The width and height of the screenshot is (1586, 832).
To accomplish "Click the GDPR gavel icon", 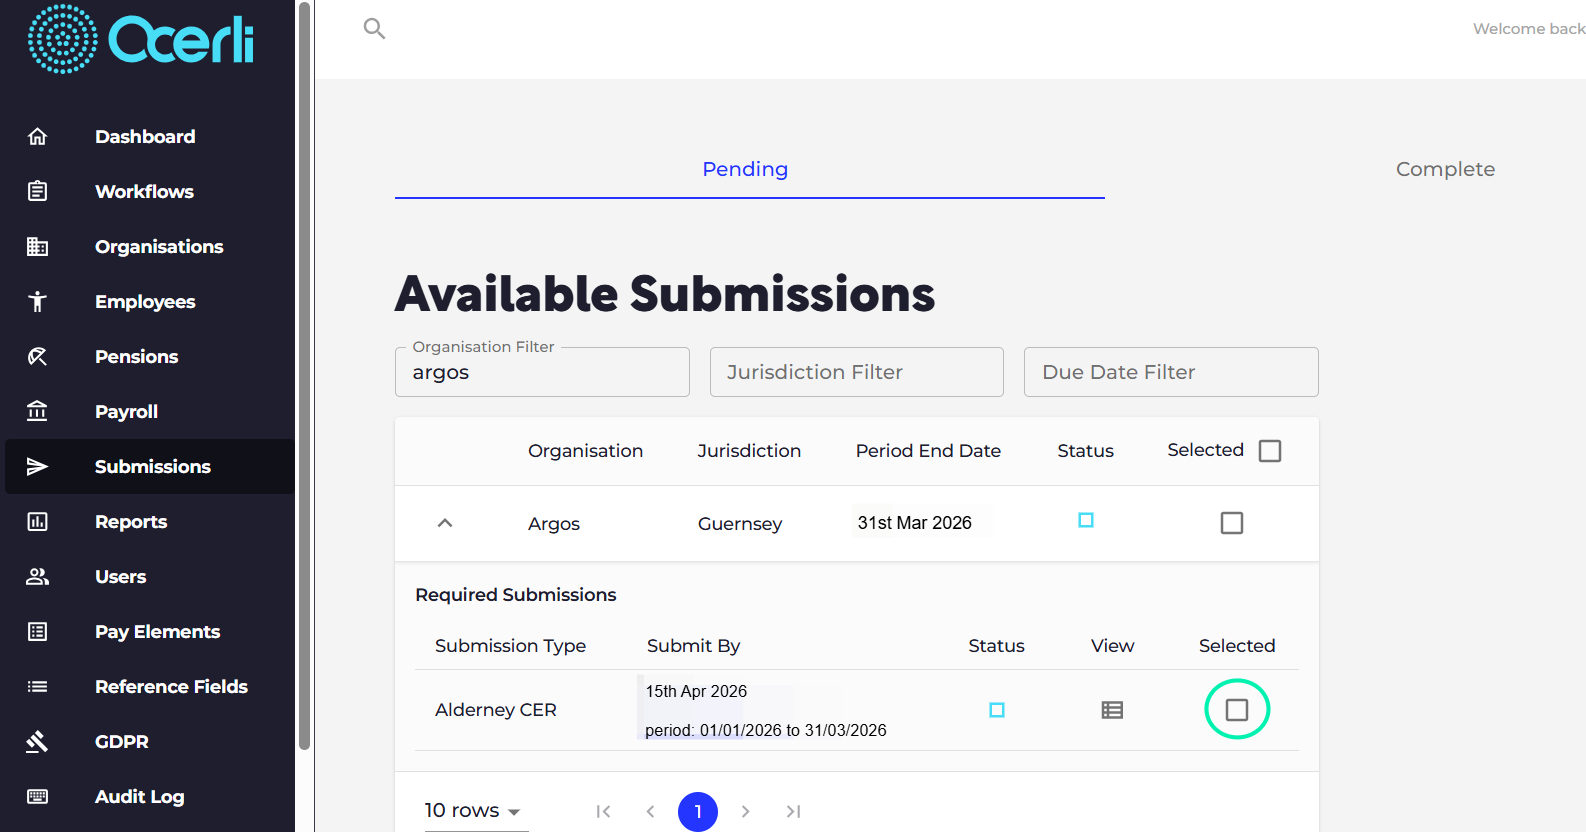I will click(x=37, y=741).
